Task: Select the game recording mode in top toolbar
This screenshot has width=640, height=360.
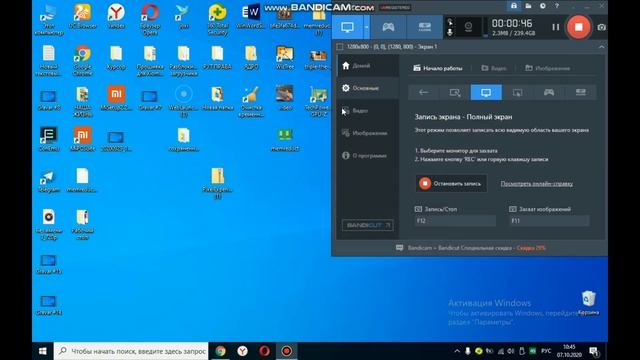Action: pyautogui.click(x=388, y=27)
